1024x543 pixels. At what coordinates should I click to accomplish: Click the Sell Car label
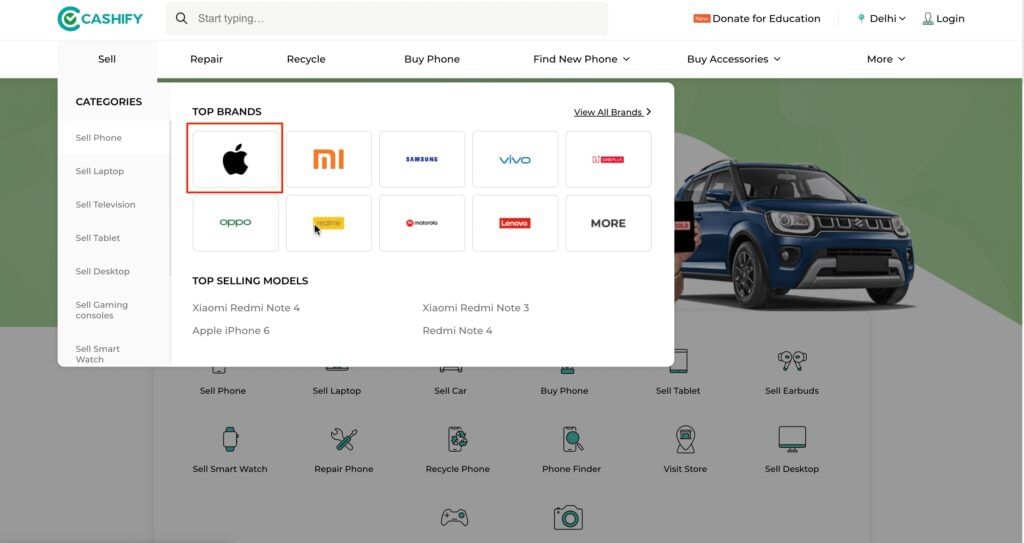pos(451,391)
